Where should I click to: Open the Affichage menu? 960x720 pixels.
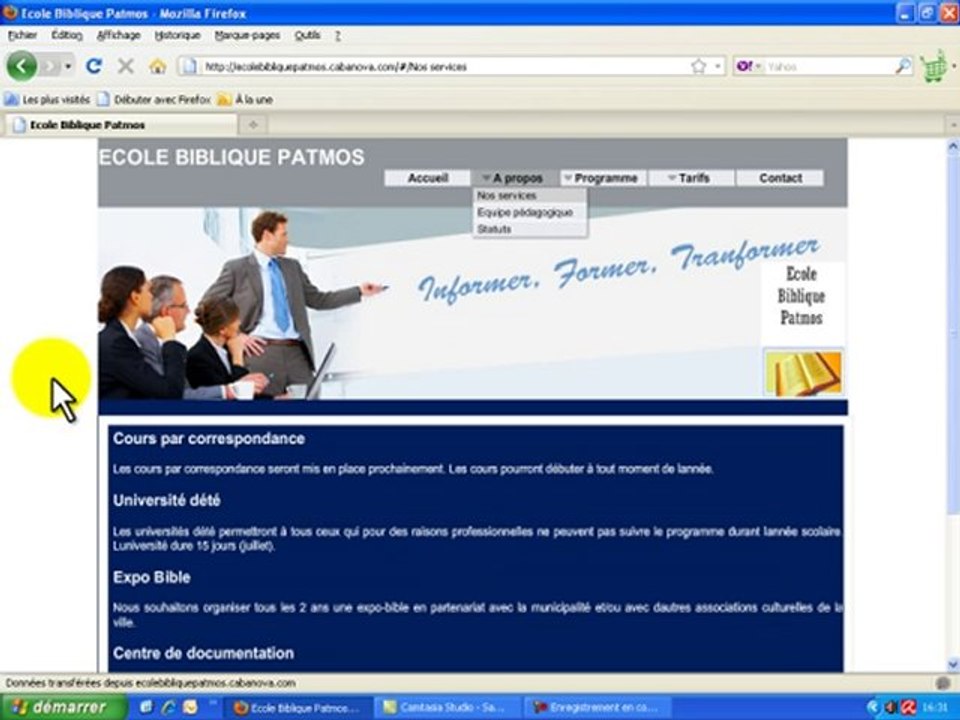(119, 36)
